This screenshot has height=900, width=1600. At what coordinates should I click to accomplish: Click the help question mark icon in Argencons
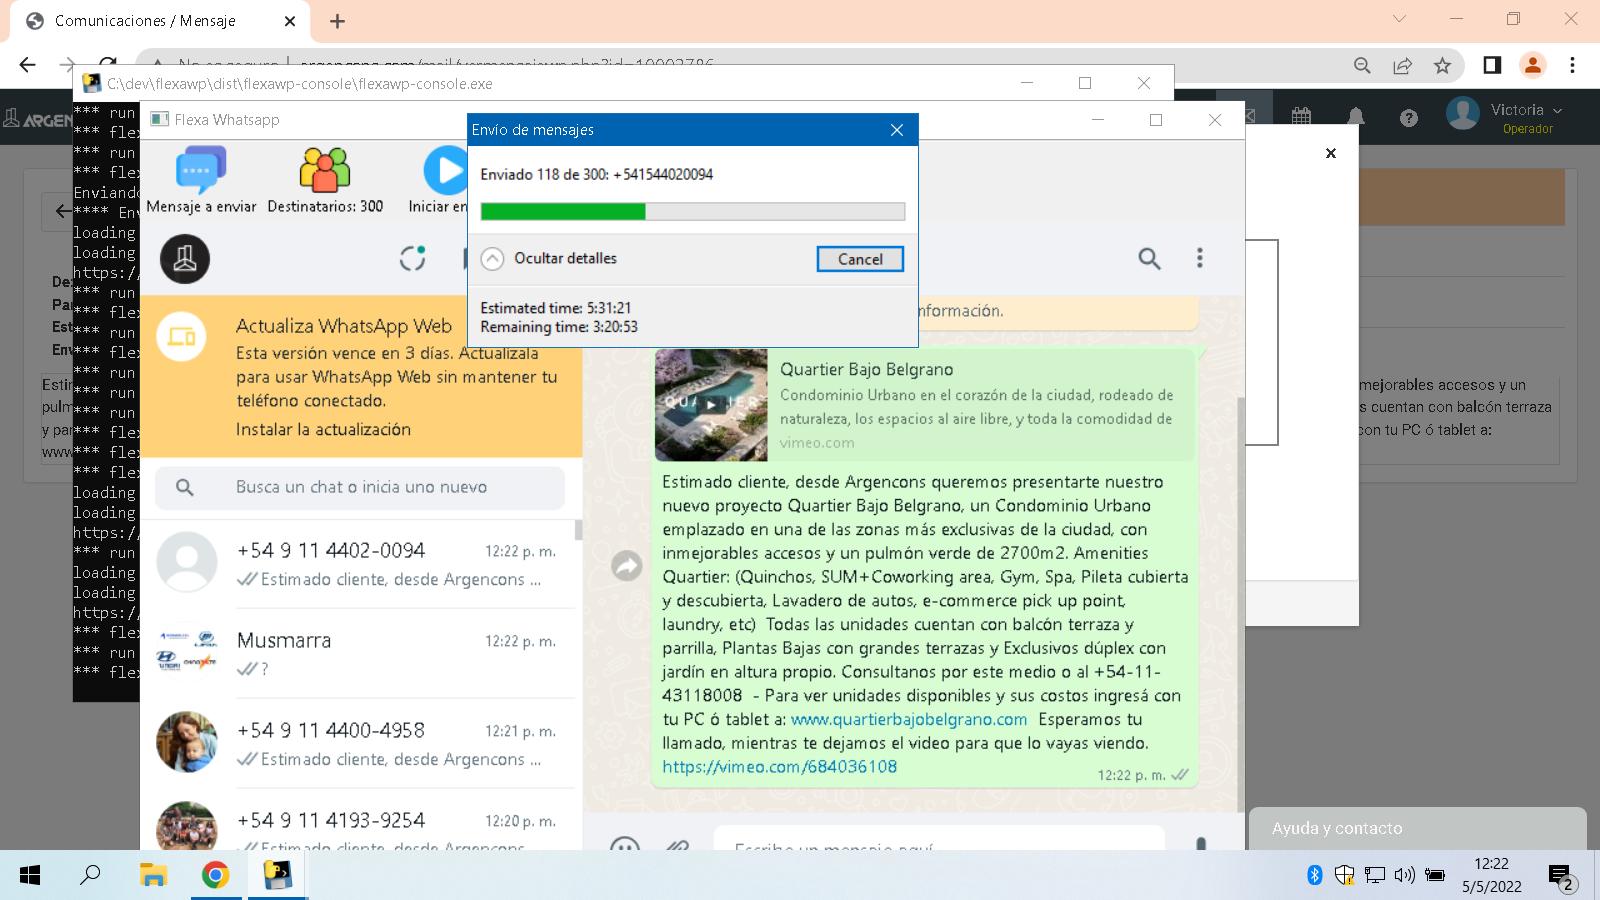point(1409,118)
